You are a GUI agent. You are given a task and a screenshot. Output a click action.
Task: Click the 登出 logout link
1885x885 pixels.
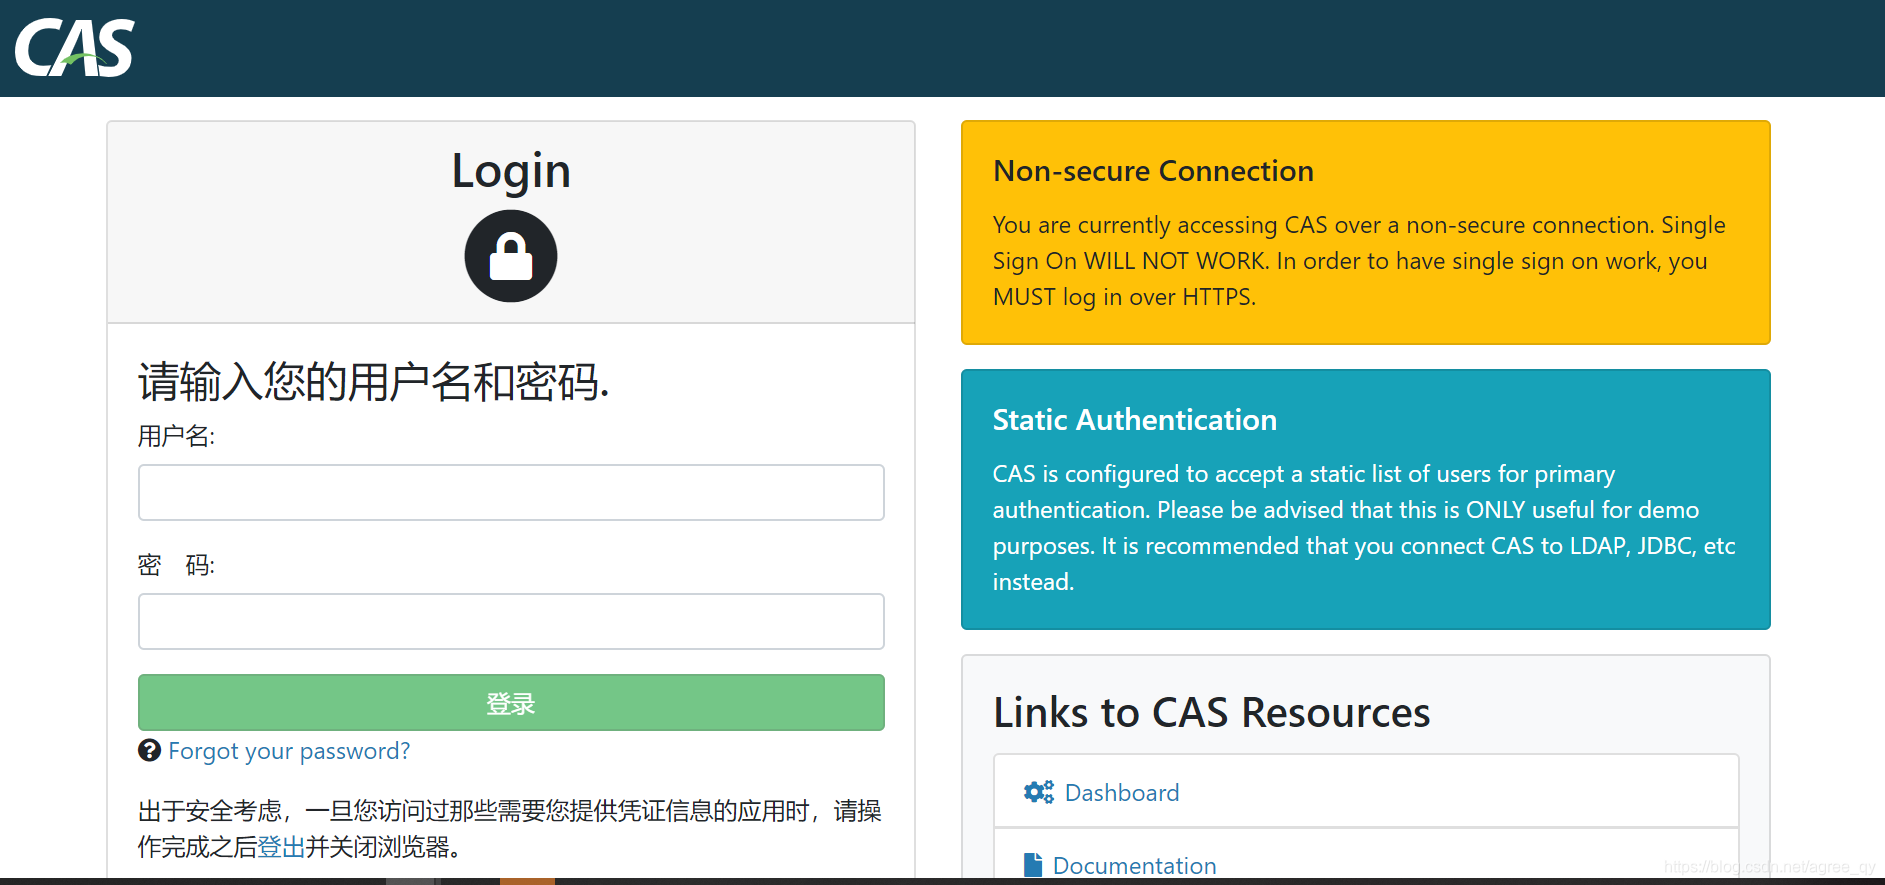click(281, 847)
